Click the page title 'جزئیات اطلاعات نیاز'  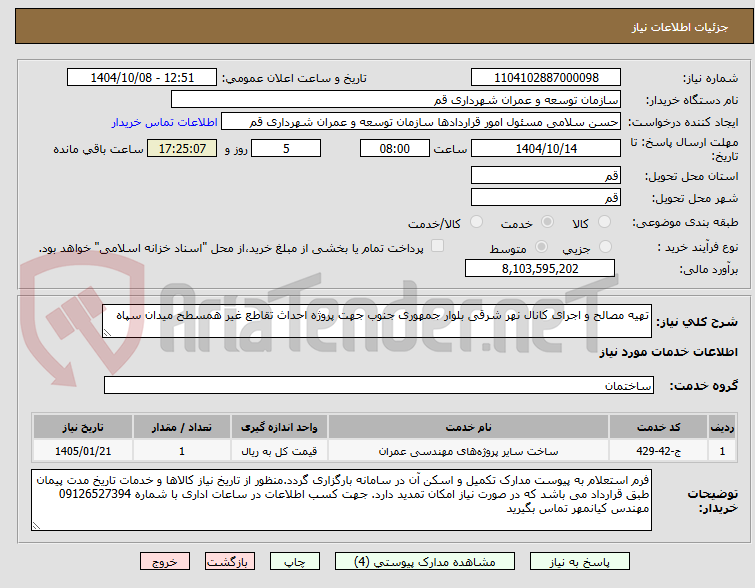click(679, 27)
